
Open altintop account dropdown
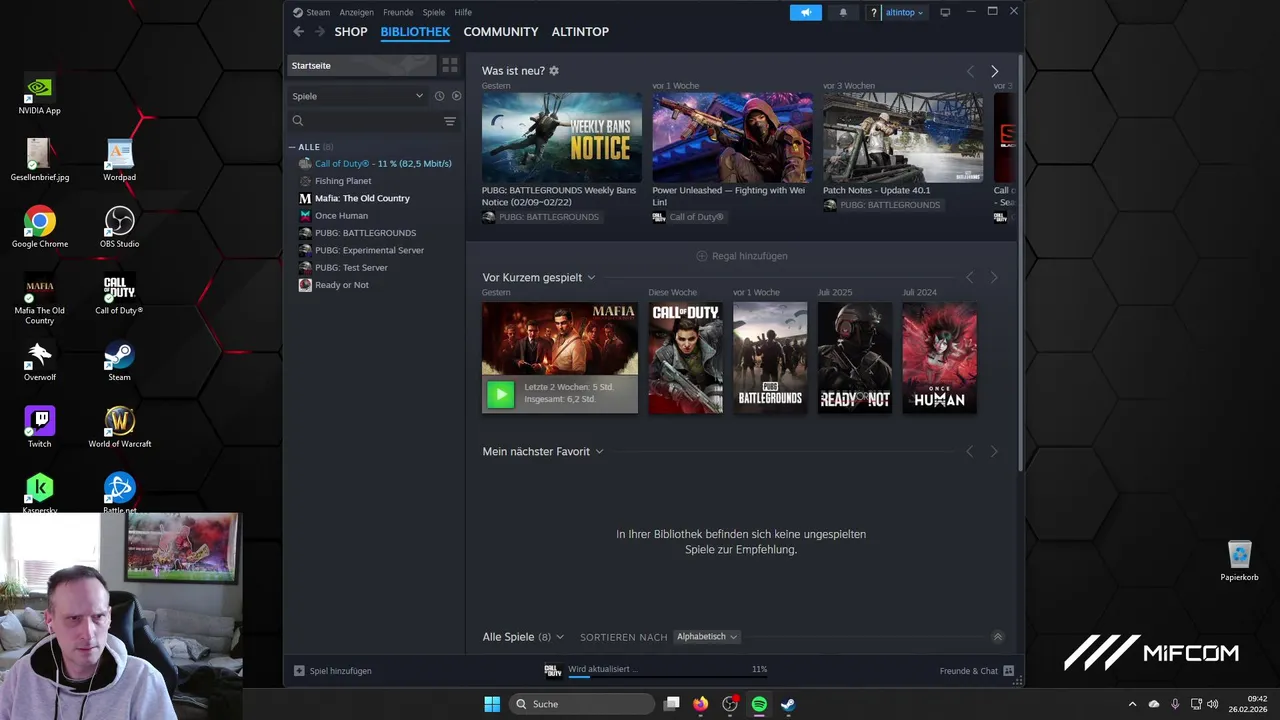(904, 12)
